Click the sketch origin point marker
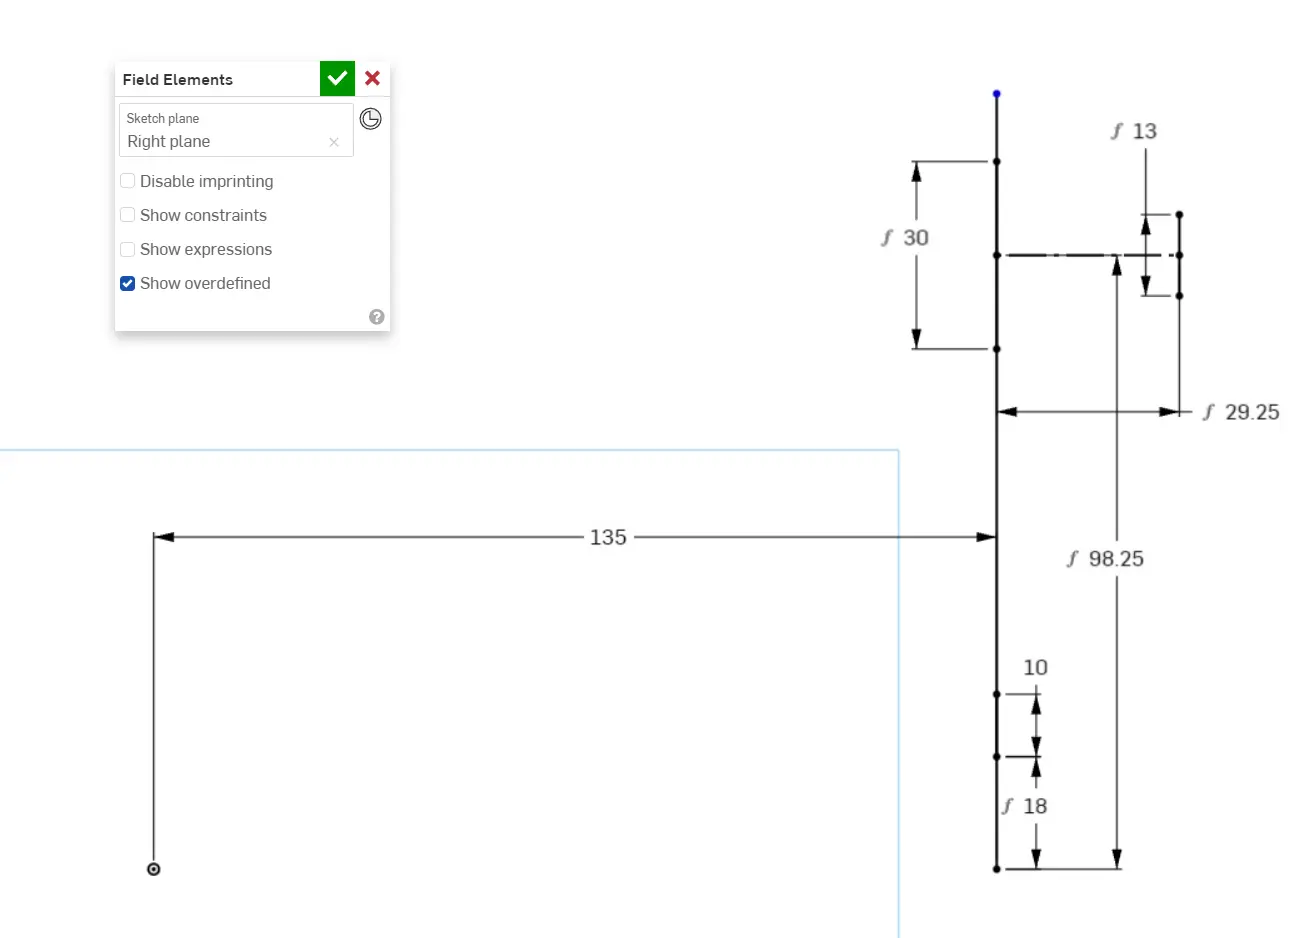This screenshot has width=1310, height=938. [x=153, y=869]
